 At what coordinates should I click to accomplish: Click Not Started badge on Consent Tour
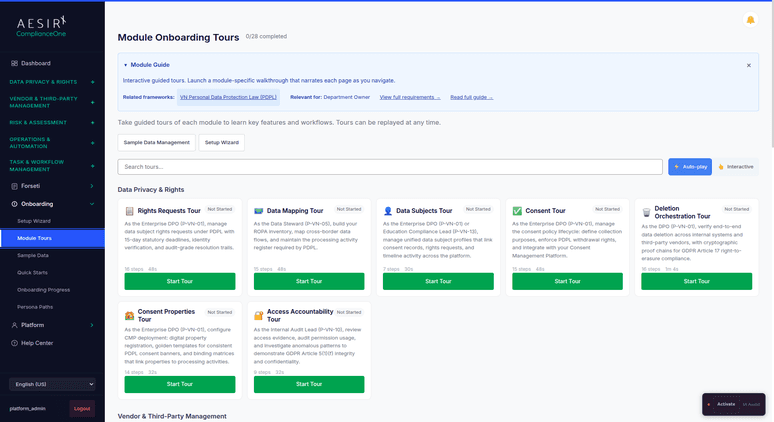pos(607,209)
